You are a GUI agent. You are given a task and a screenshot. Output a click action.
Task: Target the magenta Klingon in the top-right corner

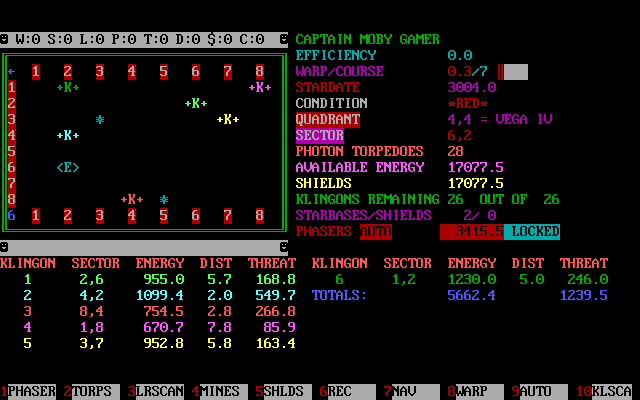(260, 87)
